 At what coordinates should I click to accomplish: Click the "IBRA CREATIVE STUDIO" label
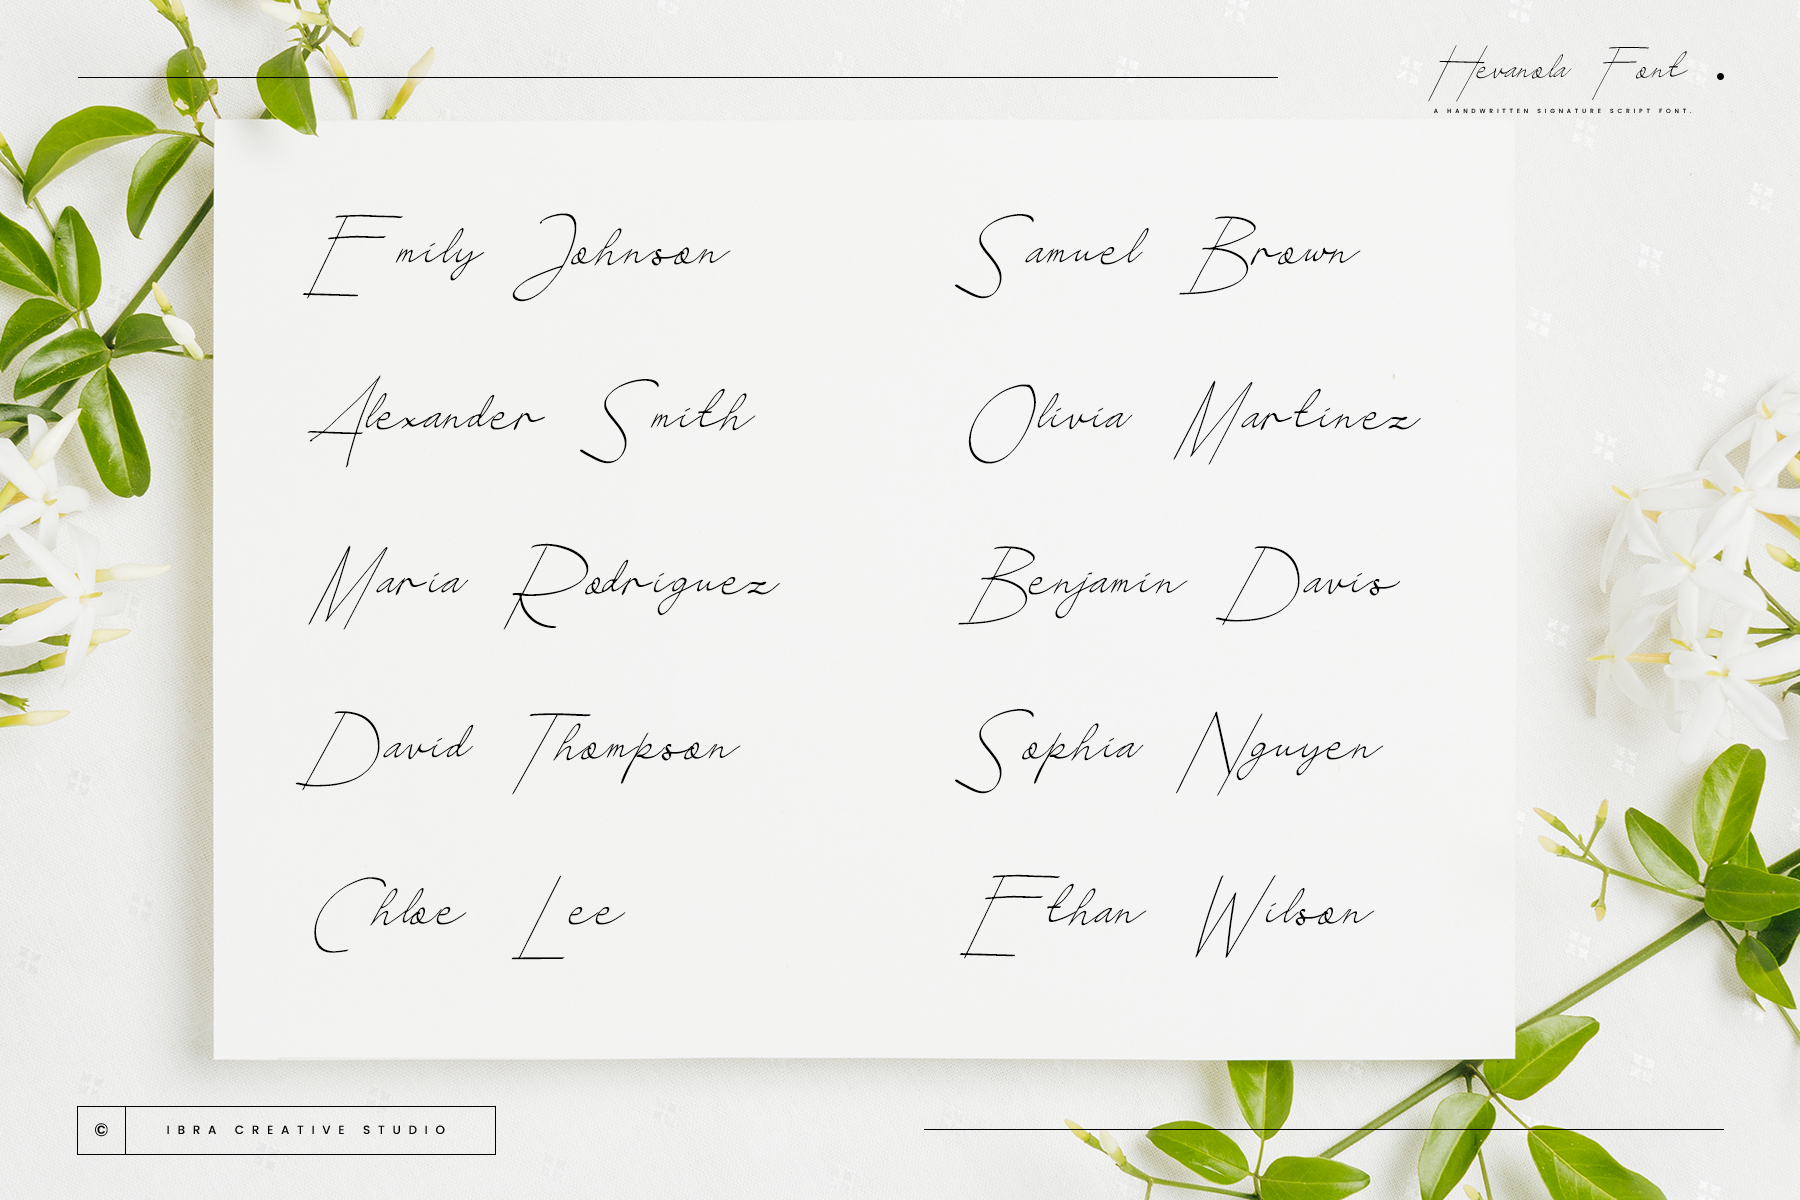click(307, 1130)
